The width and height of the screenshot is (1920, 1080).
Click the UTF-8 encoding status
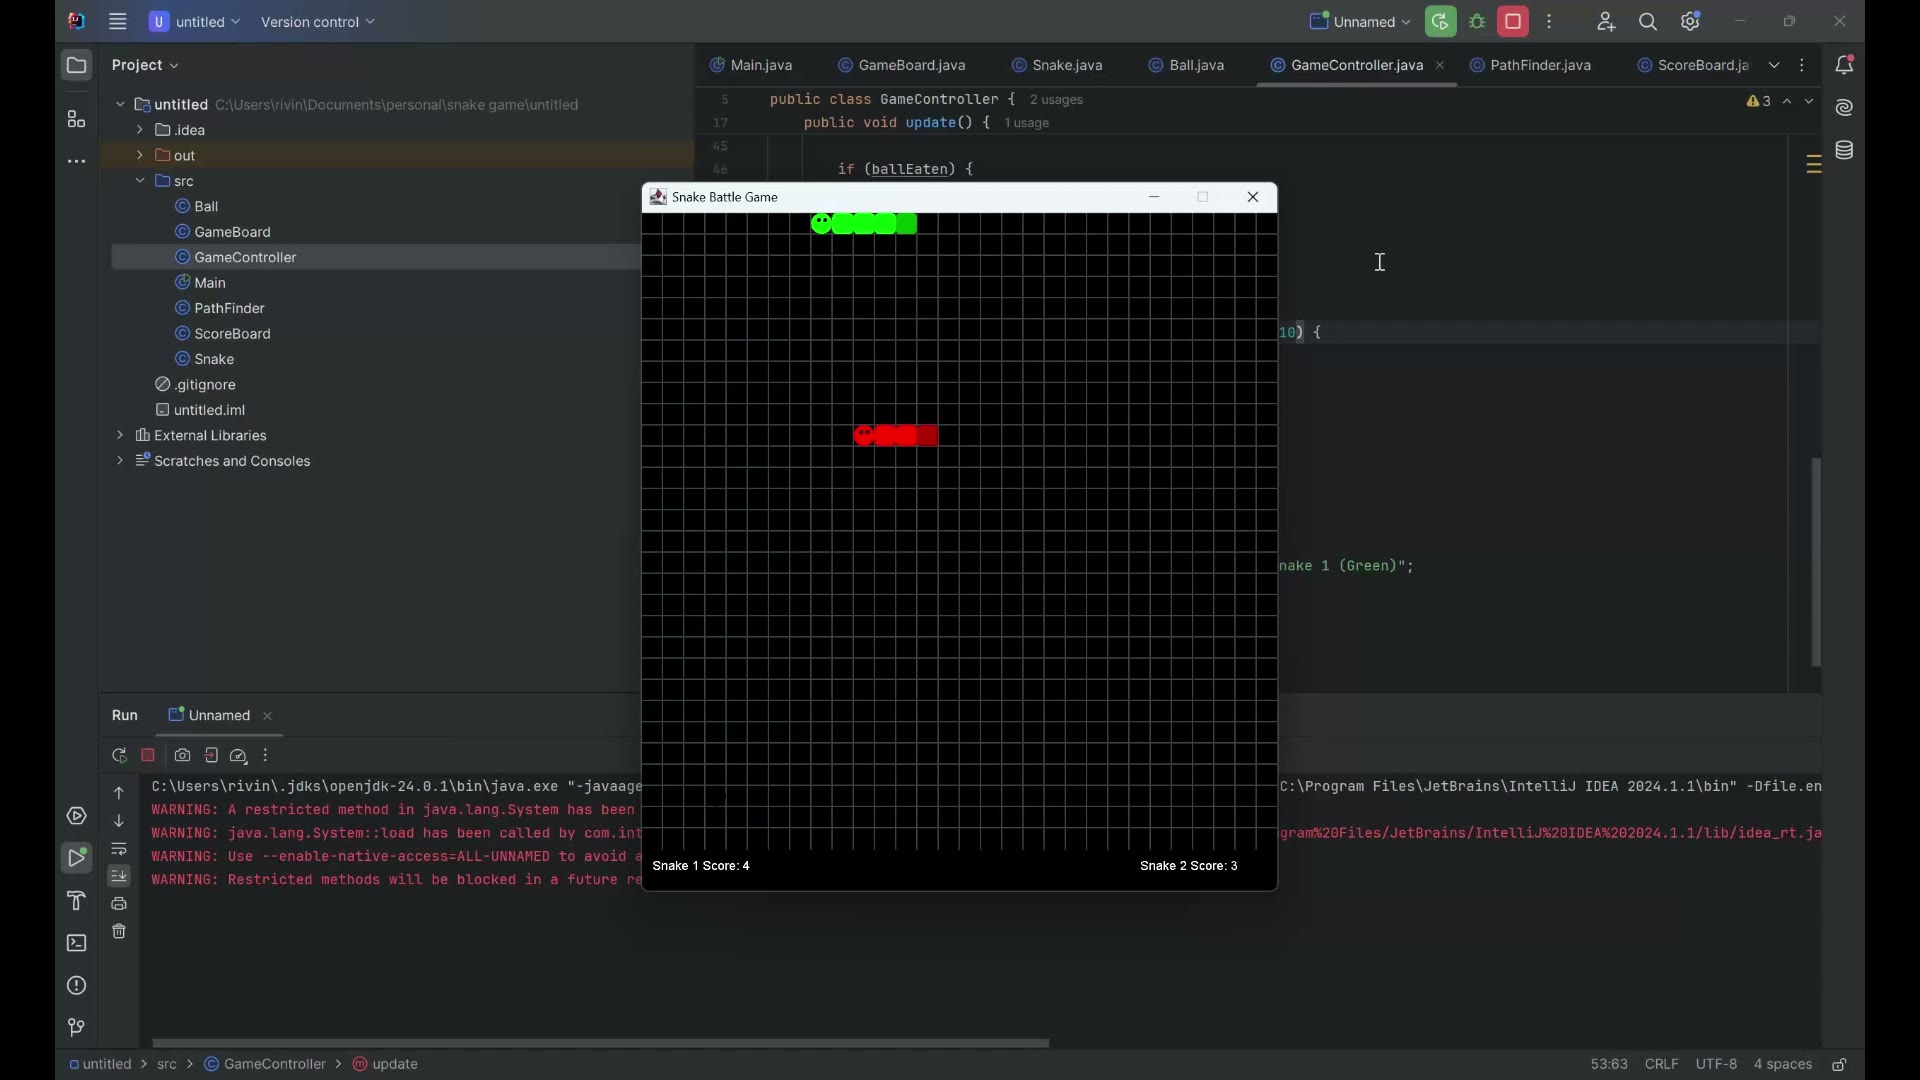point(1717,1066)
